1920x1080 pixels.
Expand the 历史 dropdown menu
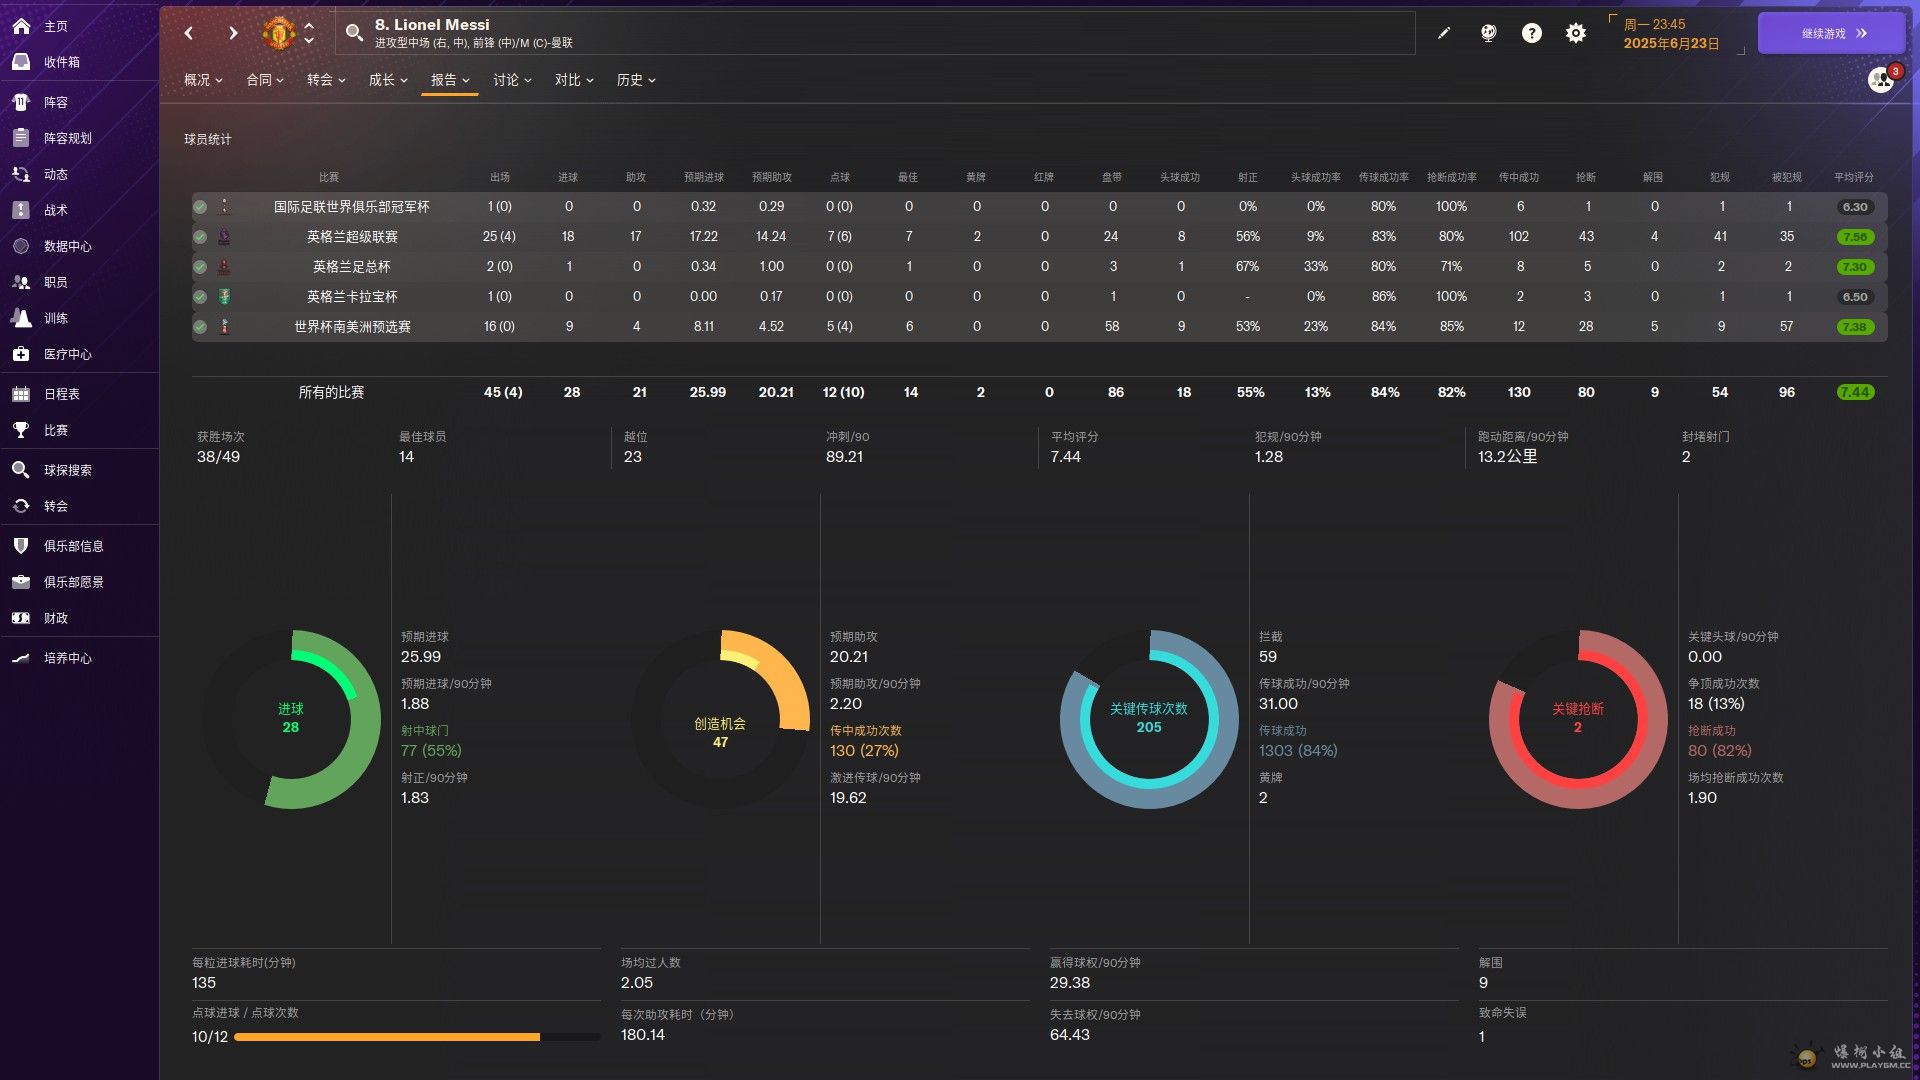(636, 80)
